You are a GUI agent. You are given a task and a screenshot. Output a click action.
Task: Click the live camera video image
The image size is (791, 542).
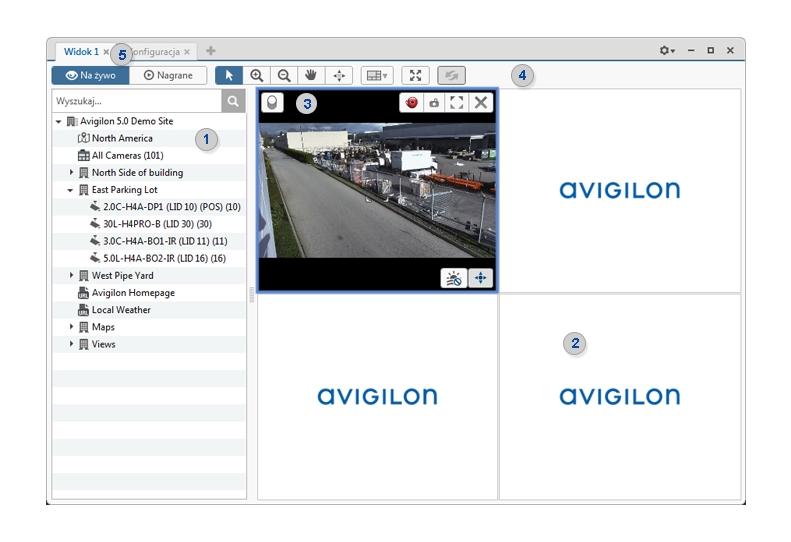click(377, 190)
